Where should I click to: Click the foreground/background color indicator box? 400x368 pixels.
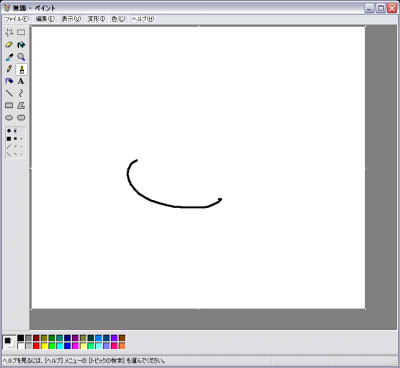tap(9, 342)
